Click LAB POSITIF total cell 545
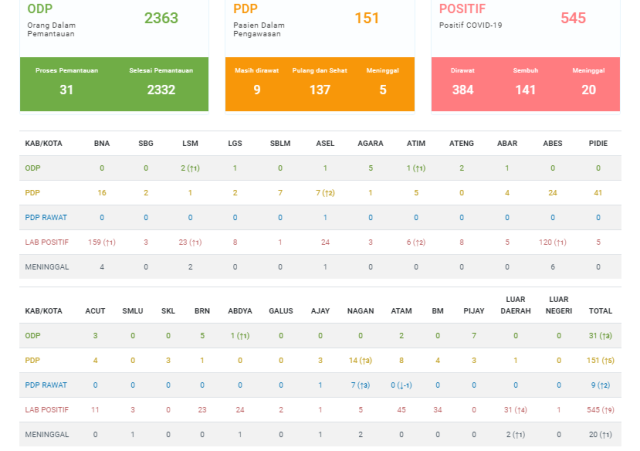Image resolution: width=640 pixels, height=451 pixels. [600, 410]
